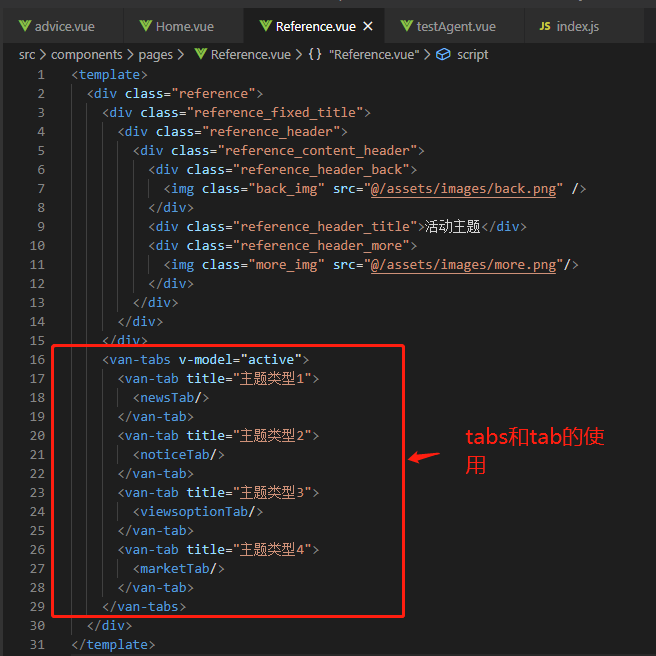
Task: Click Vue icon on advice.vue tab
Action: point(25,26)
